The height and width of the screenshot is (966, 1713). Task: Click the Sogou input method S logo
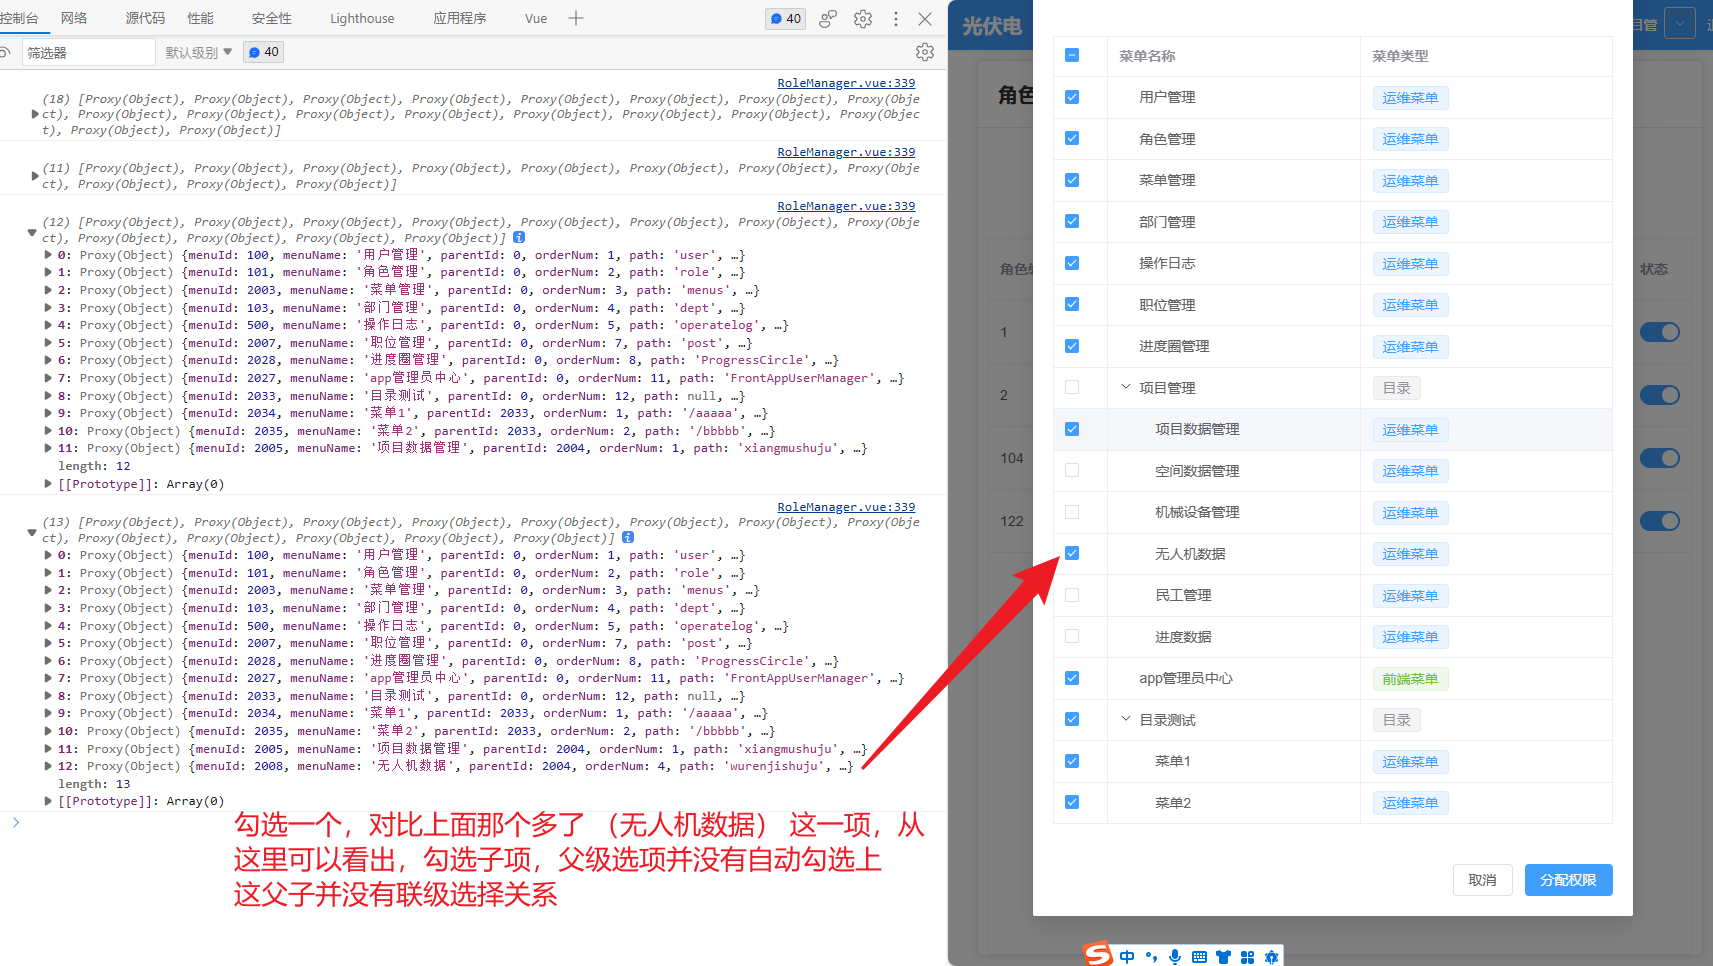tap(1098, 955)
